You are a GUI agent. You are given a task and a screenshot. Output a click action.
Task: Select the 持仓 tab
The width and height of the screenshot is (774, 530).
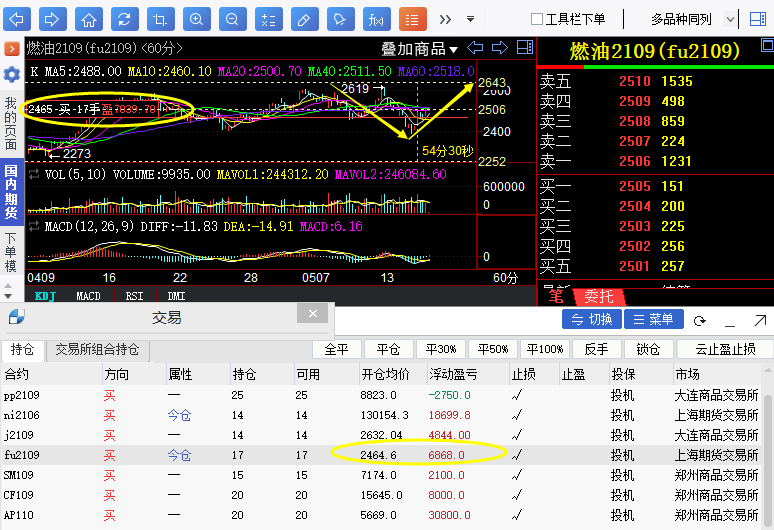pyautogui.click(x=23, y=350)
